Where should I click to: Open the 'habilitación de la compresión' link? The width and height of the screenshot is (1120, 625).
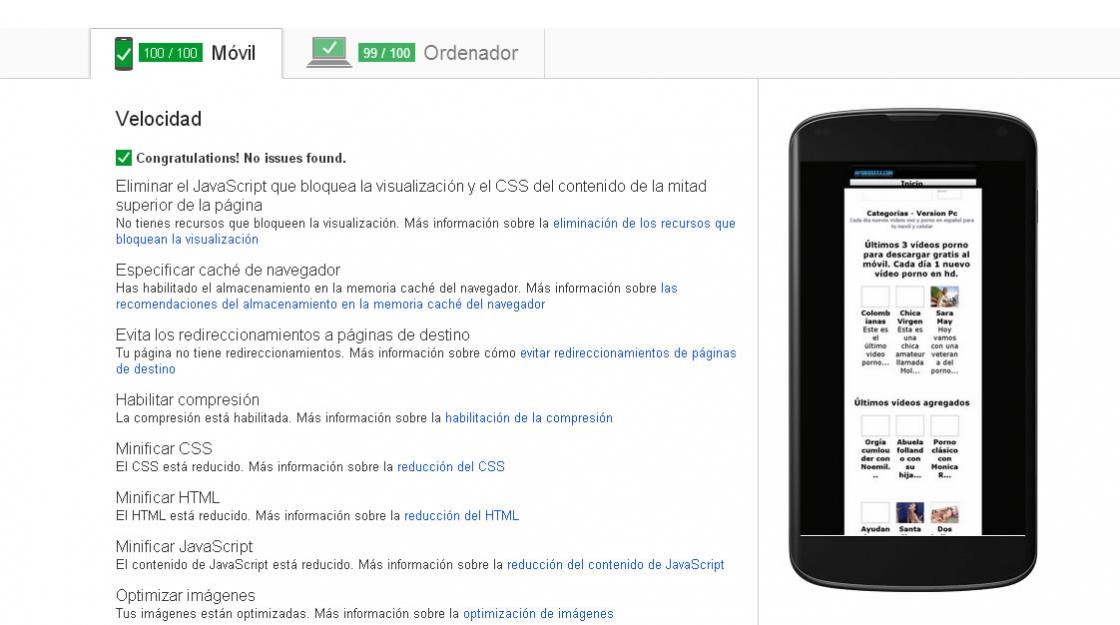pos(528,418)
